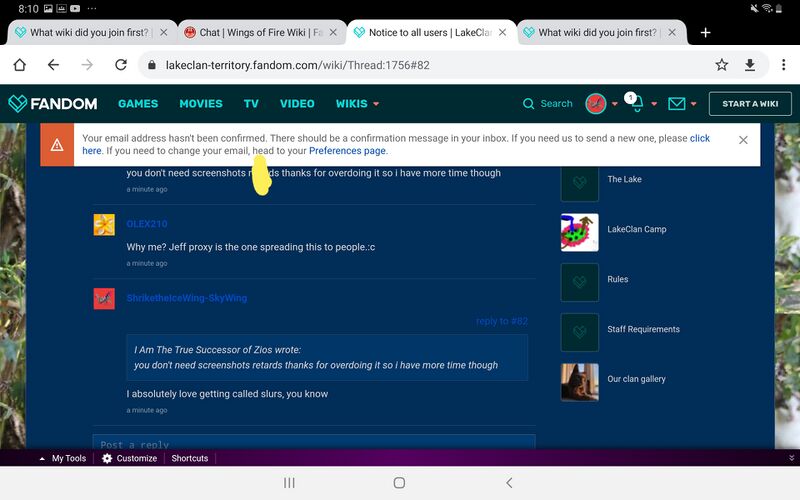Dismiss the email confirmation banner
Image resolution: width=800 pixels, height=500 pixels.
[x=743, y=140]
